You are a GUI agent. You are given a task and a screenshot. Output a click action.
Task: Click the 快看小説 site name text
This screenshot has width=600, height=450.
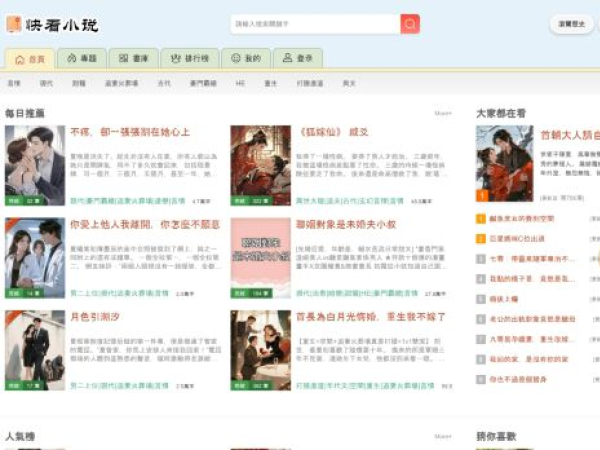[62, 25]
